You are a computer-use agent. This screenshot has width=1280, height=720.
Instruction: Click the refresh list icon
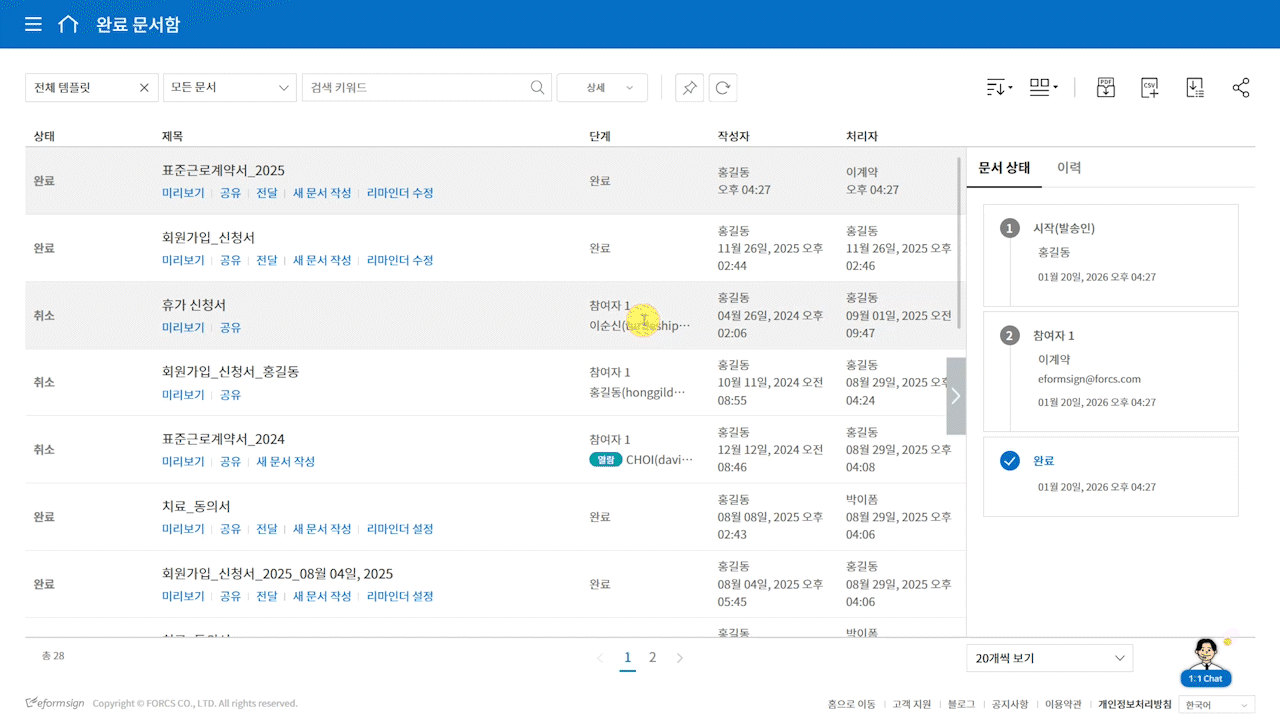click(723, 88)
